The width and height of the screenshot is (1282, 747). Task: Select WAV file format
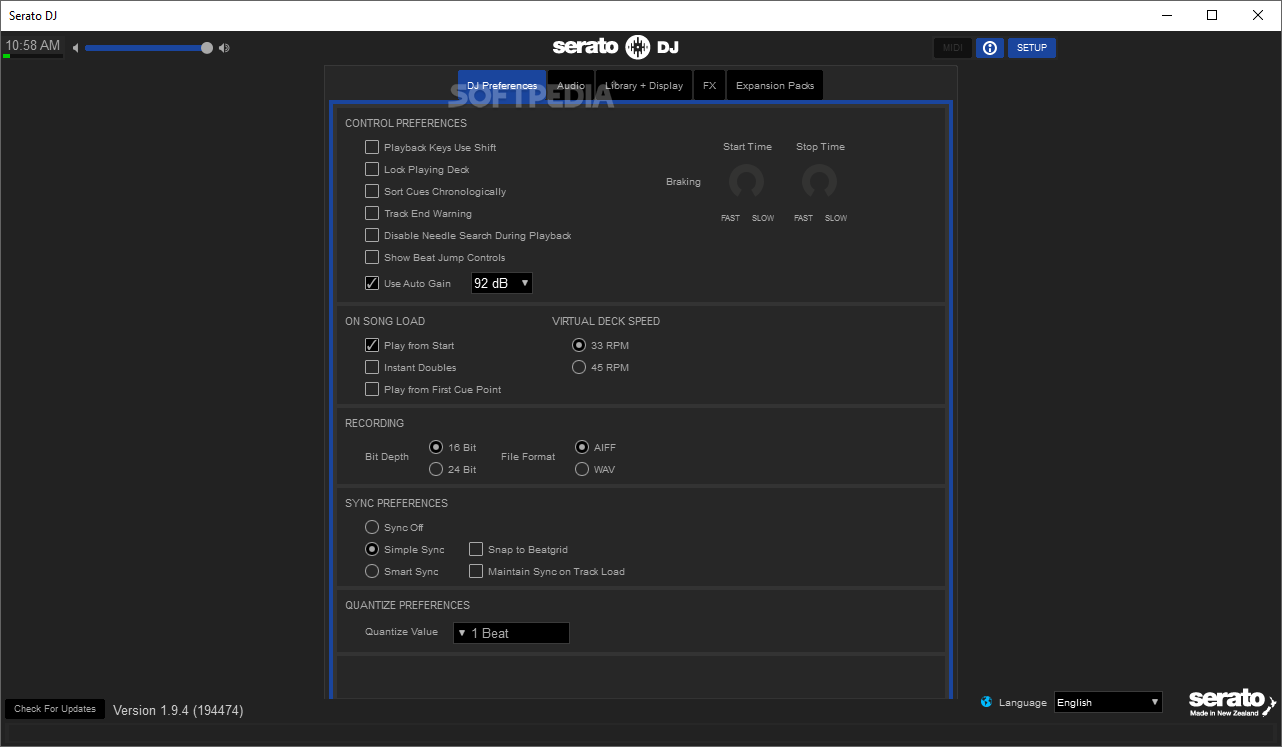click(582, 469)
